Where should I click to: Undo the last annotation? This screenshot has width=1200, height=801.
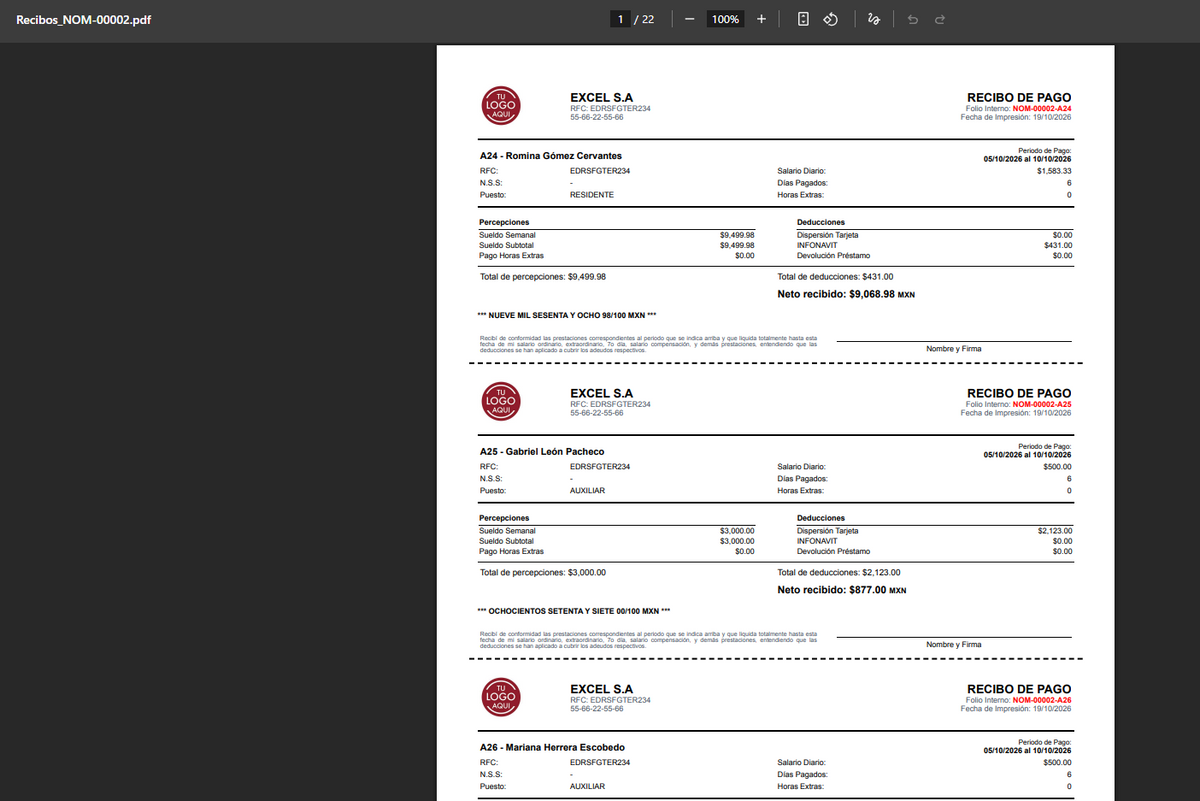[x=912, y=19]
